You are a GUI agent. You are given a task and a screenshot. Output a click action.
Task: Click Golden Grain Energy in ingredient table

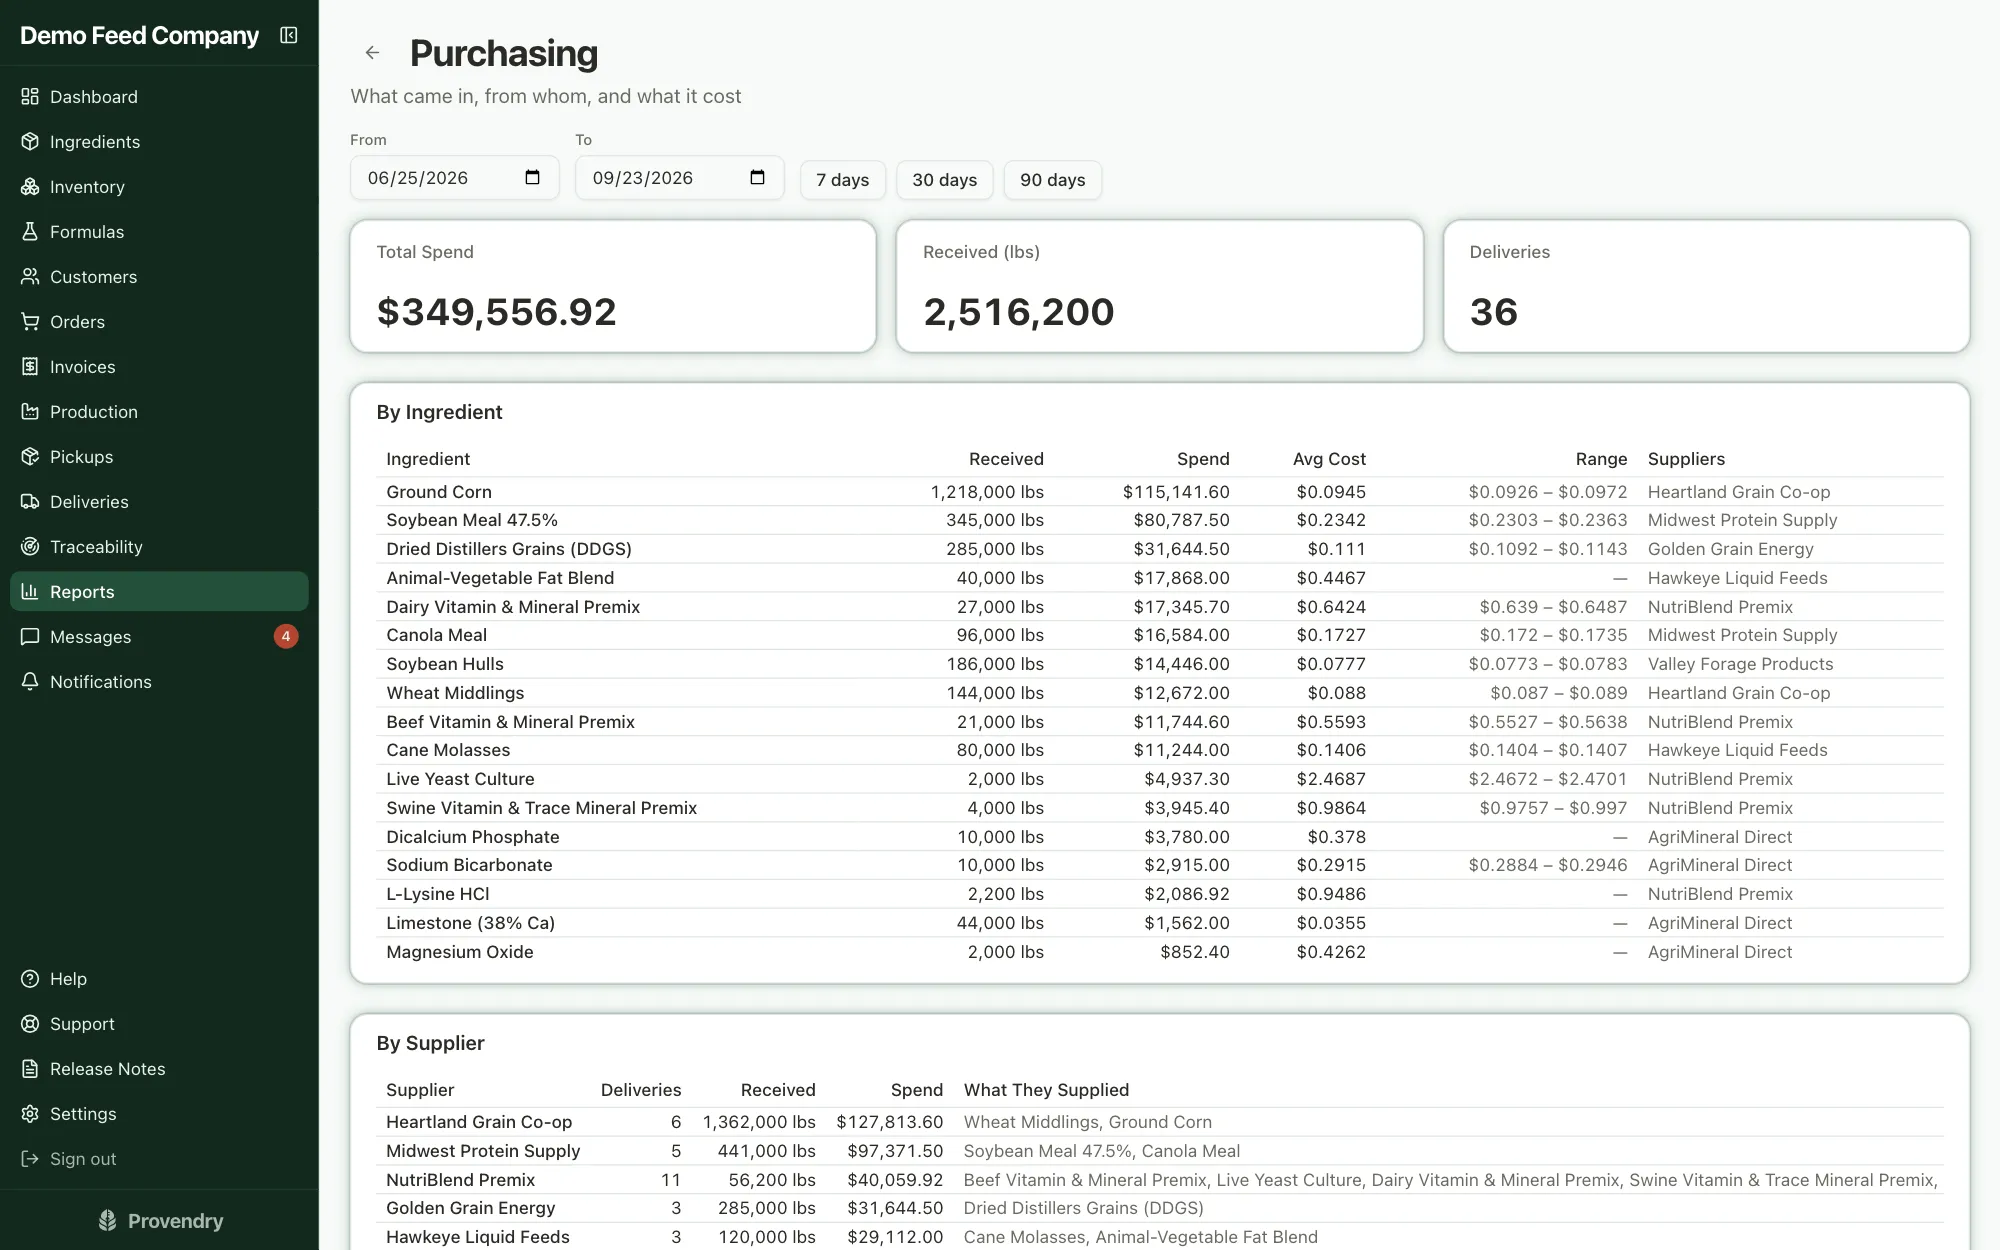pyautogui.click(x=1730, y=549)
